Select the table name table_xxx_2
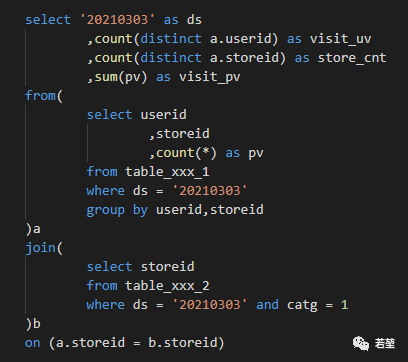 pyautogui.click(x=167, y=286)
